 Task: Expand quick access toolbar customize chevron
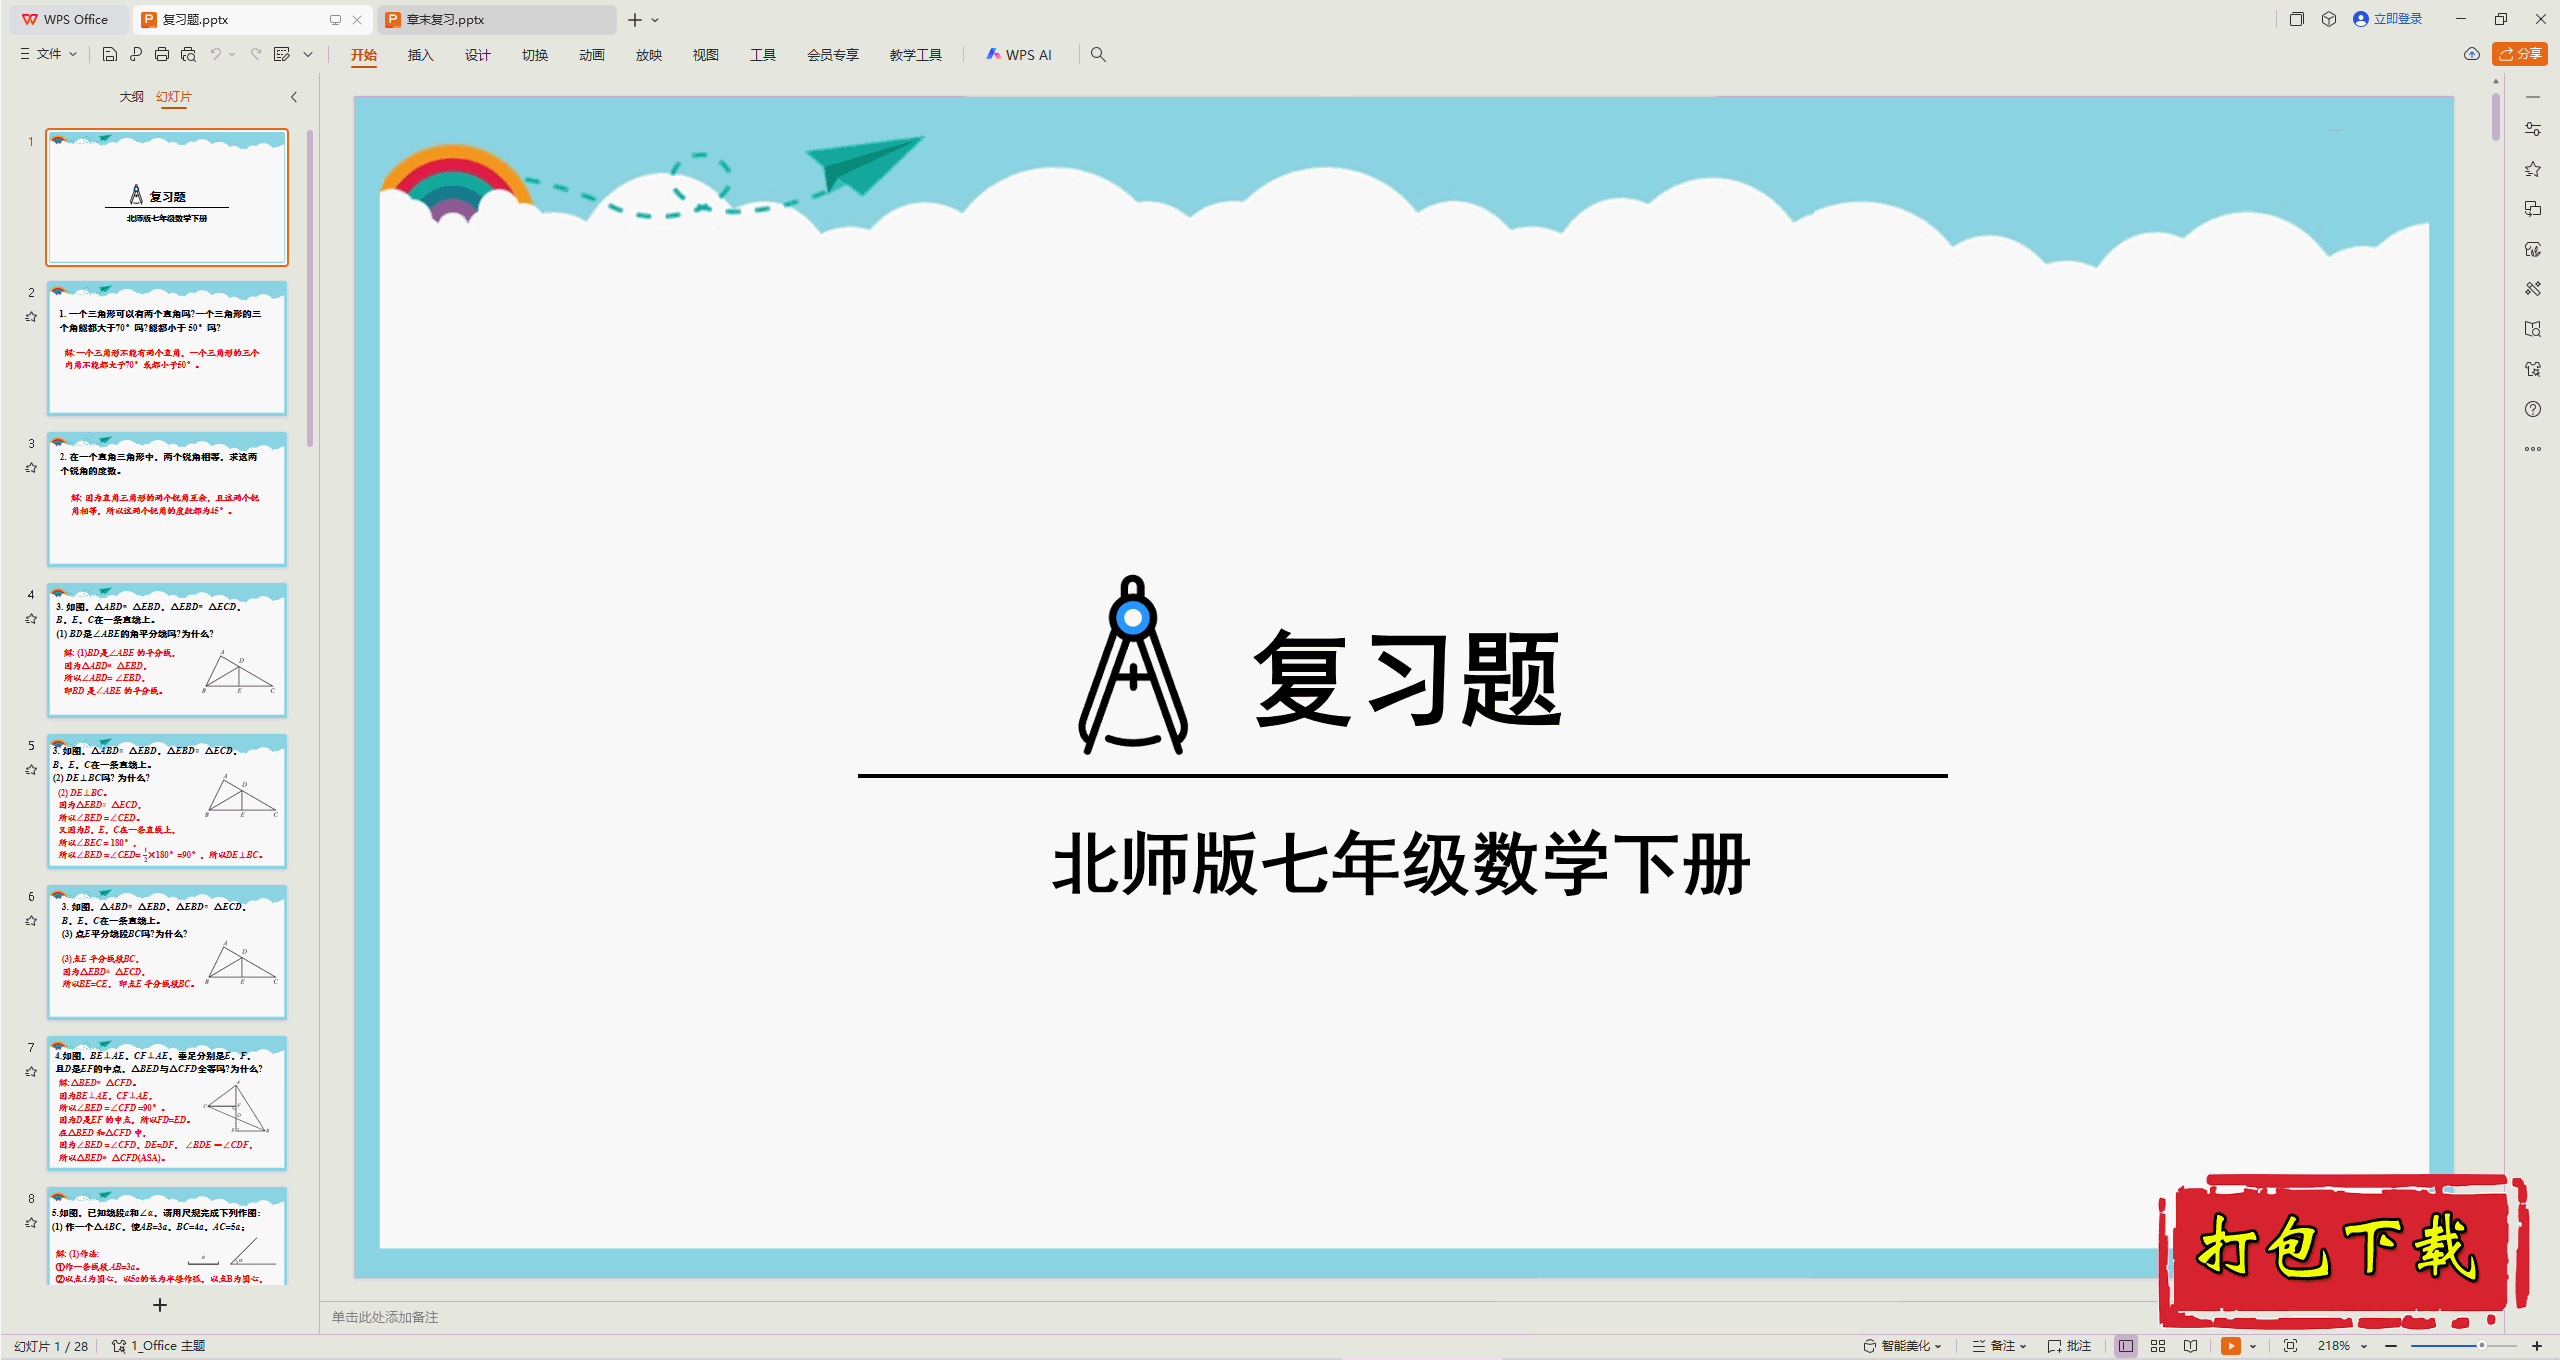click(308, 54)
